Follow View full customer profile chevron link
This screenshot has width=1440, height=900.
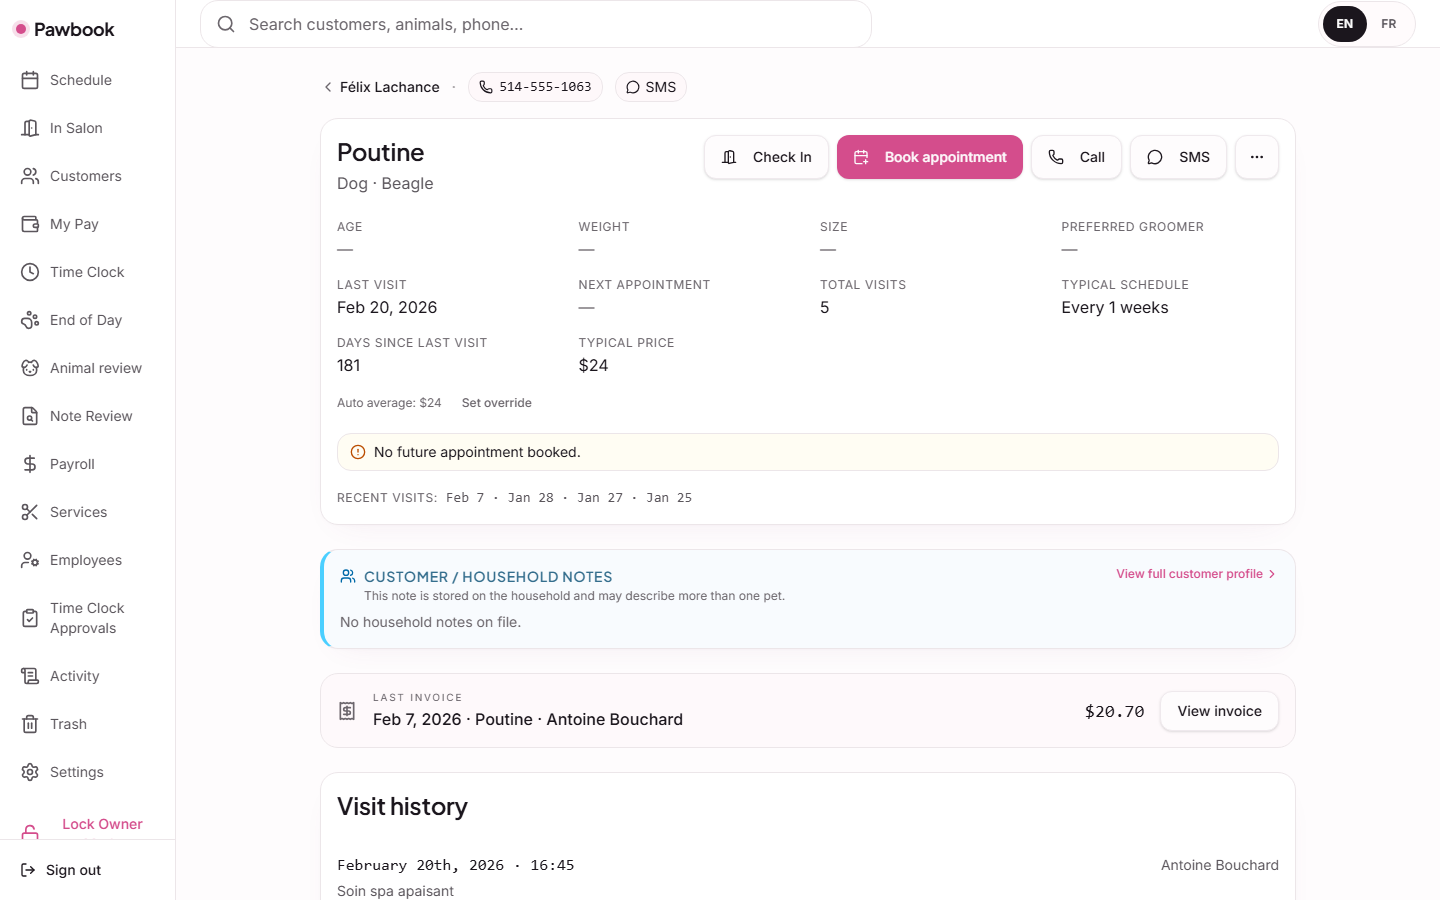[x=1196, y=574]
